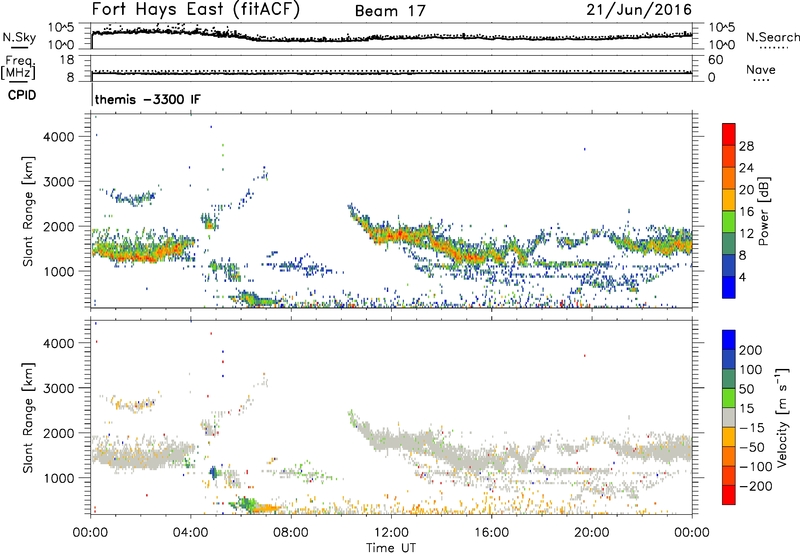Click the '12:00' time axis label

click(391, 533)
